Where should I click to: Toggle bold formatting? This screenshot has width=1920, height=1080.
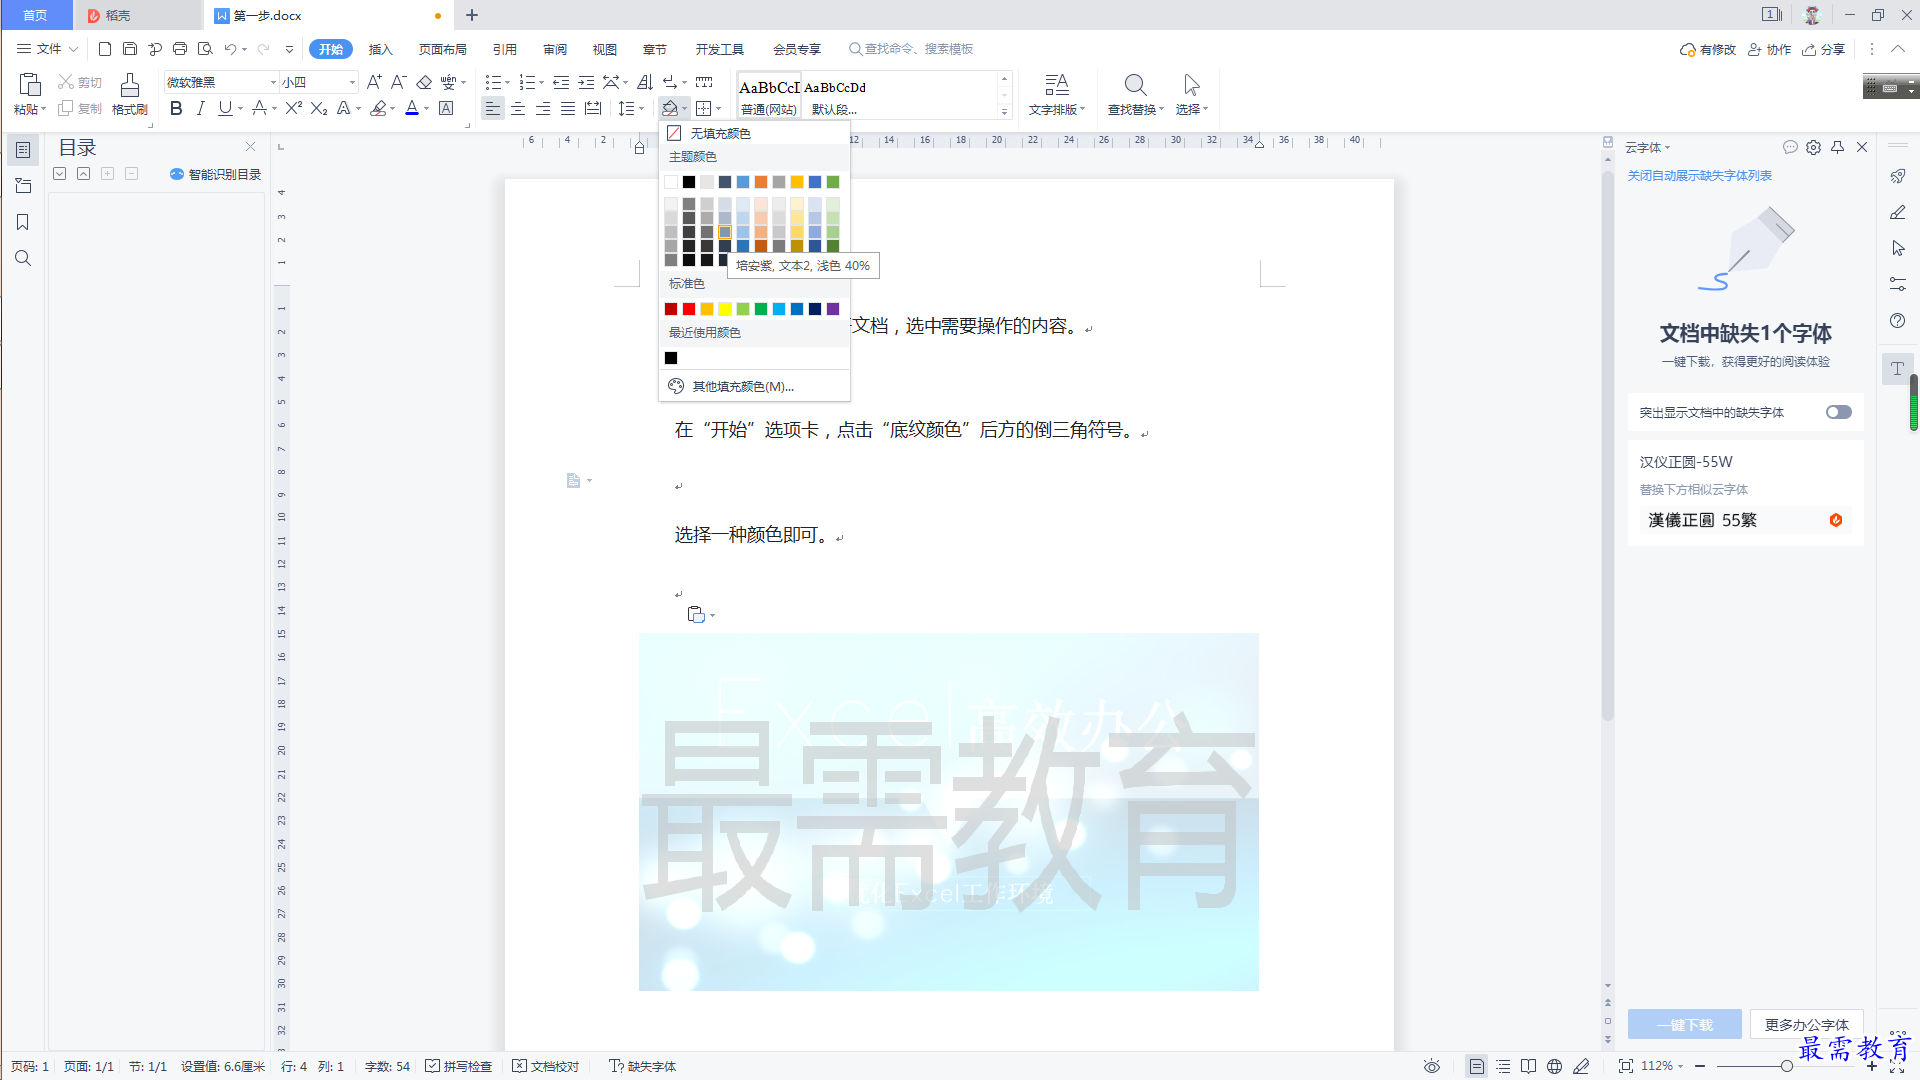[176, 109]
